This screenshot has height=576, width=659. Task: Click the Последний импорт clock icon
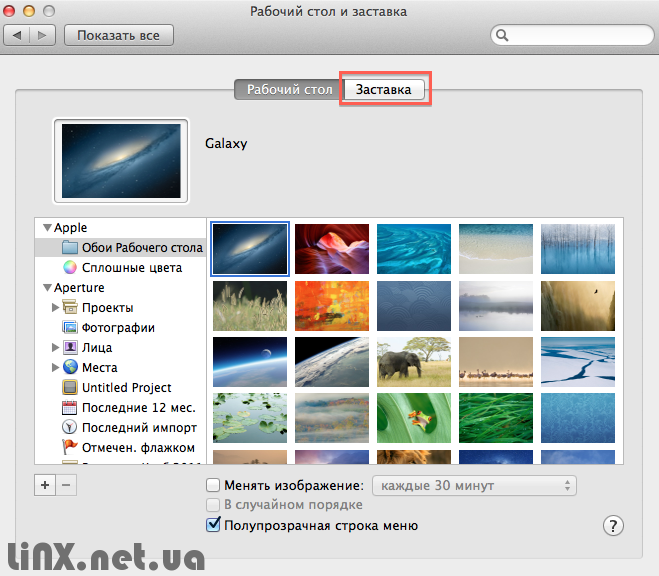tap(69, 427)
